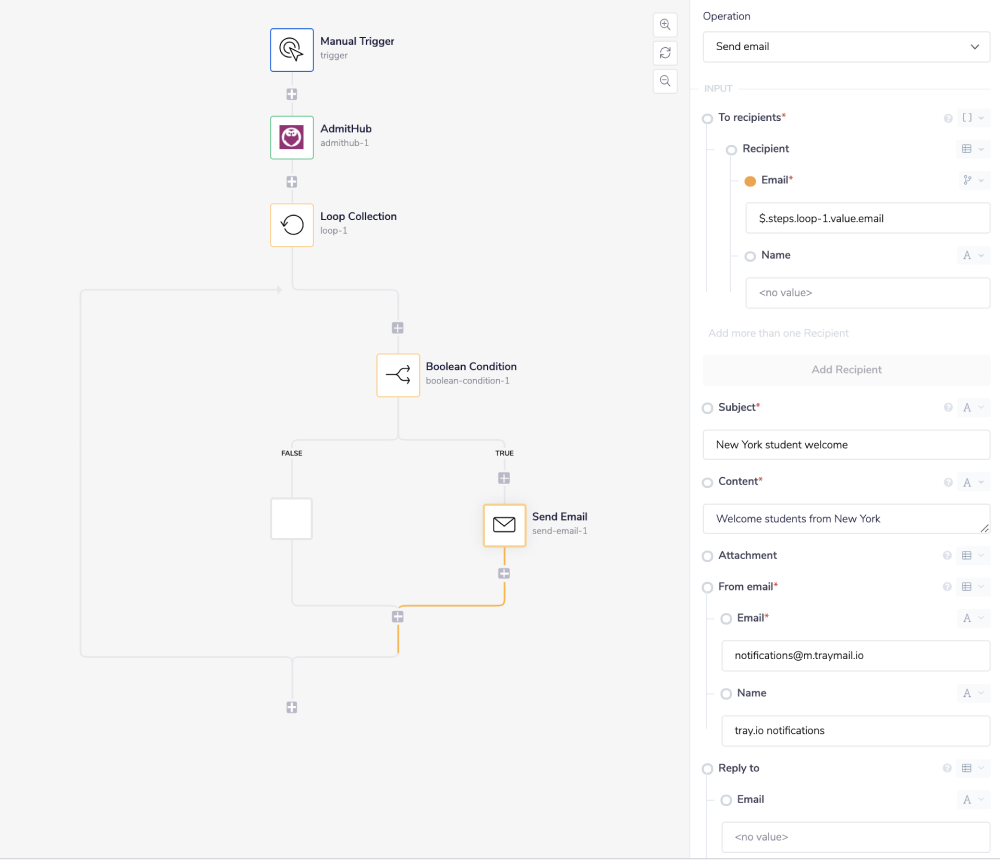1000x860 pixels.
Task: Click the plus icon above Send Email on TRUE branch
Action: [x=504, y=478]
